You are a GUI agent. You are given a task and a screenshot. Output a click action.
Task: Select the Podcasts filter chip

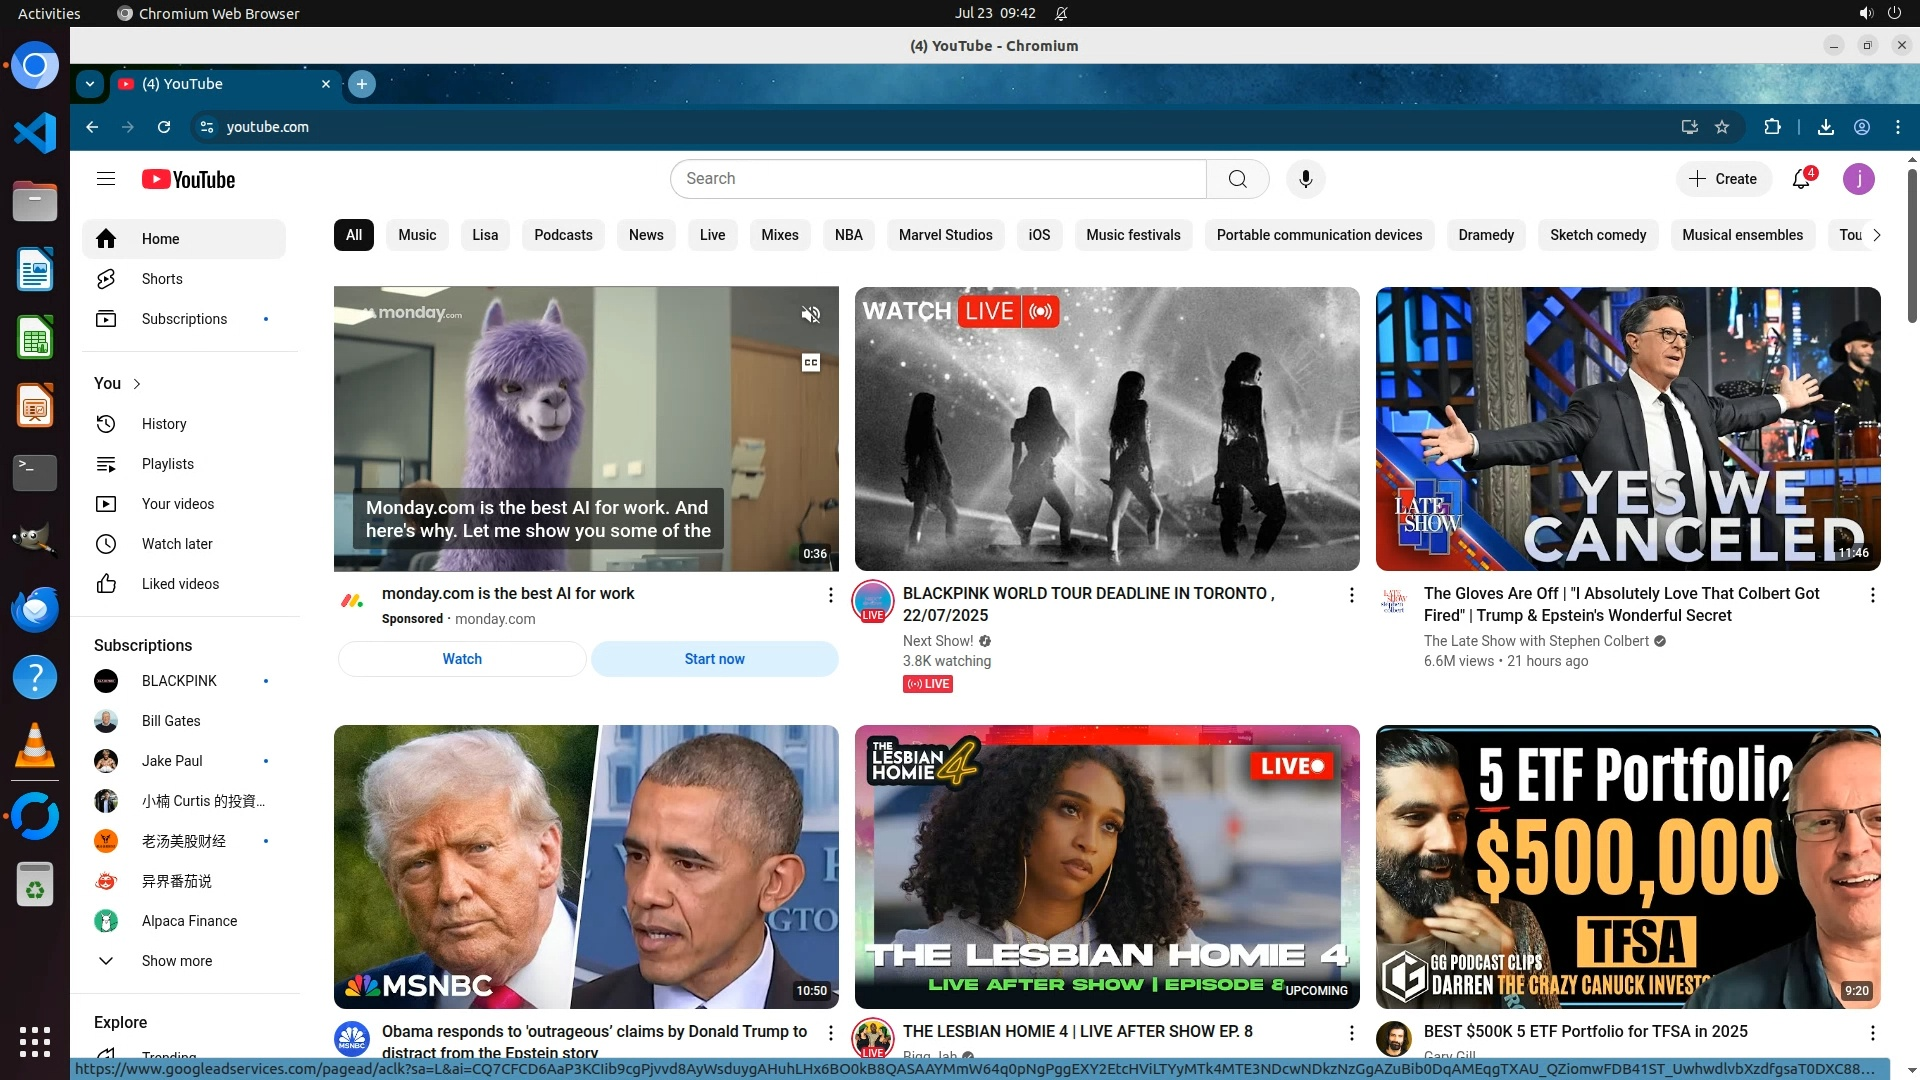pos(563,235)
